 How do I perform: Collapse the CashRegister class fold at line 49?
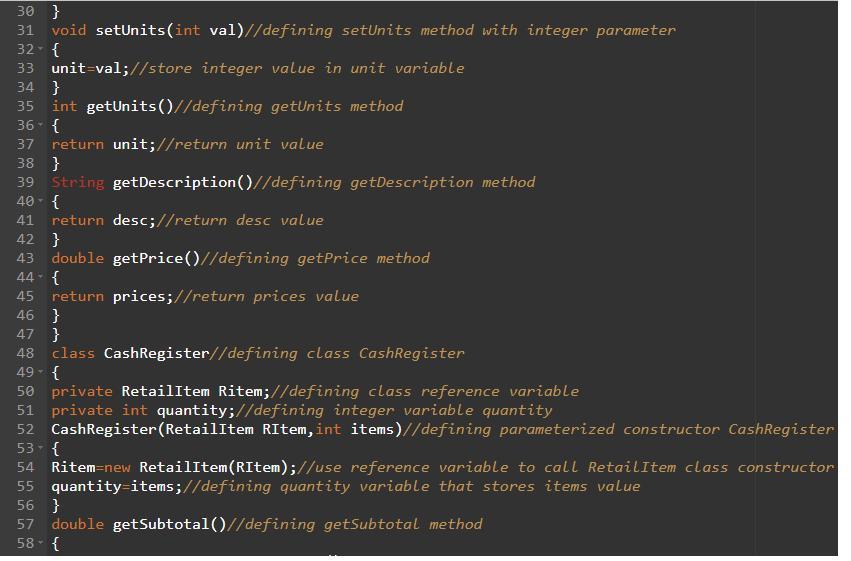coord(40,372)
